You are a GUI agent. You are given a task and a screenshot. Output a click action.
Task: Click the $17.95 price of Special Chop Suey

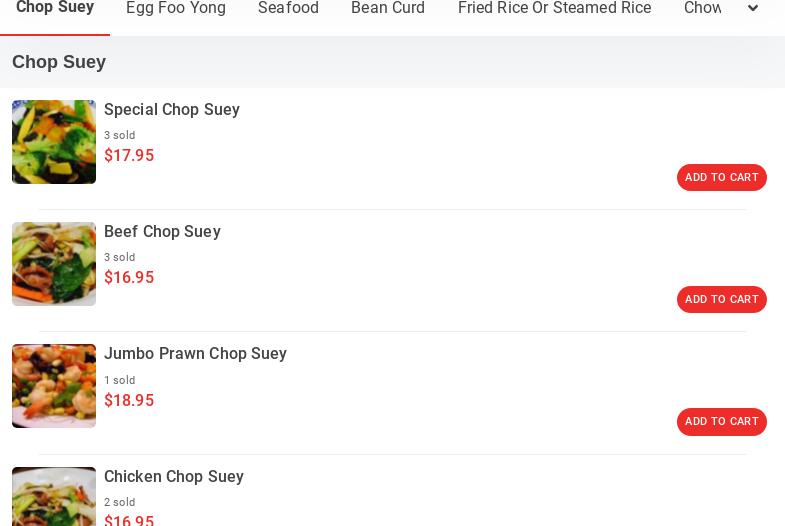tap(129, 156)
